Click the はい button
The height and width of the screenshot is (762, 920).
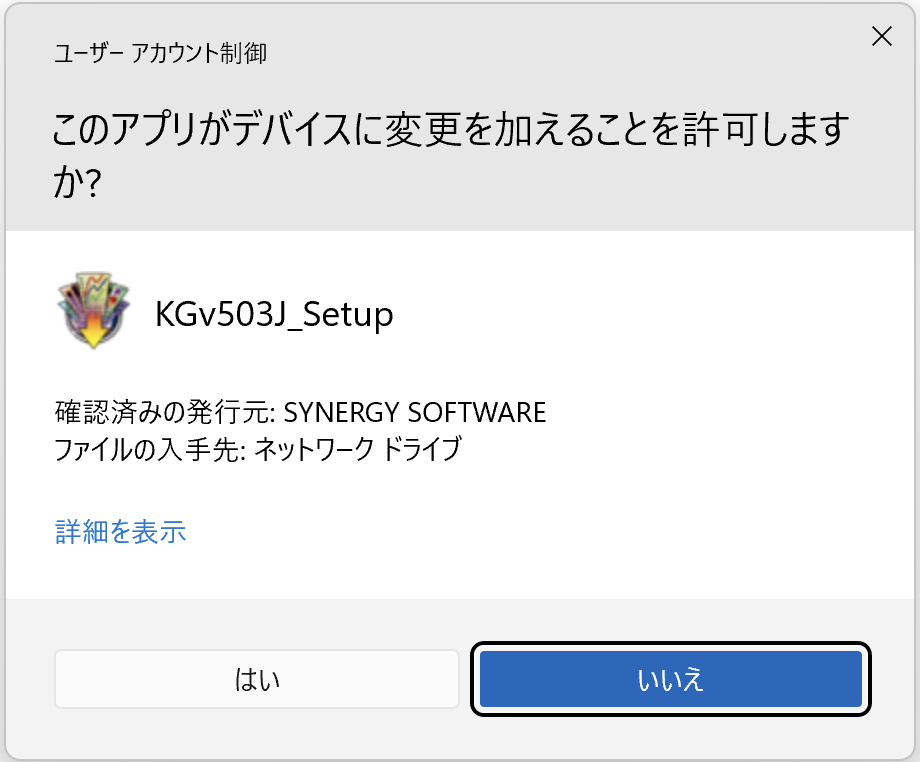point(256,680)
